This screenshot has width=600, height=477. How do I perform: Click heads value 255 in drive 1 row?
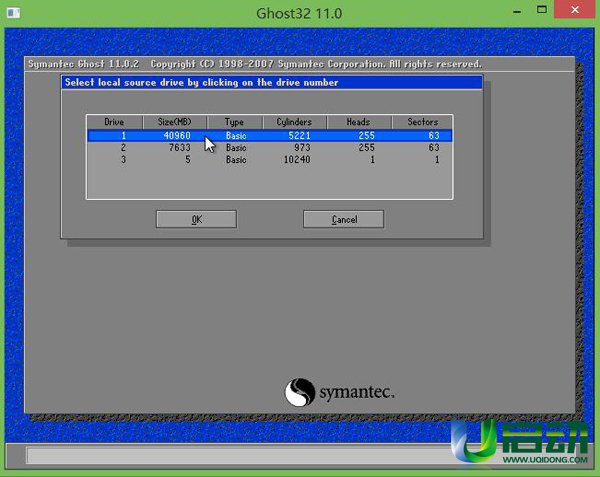point(367,135)
